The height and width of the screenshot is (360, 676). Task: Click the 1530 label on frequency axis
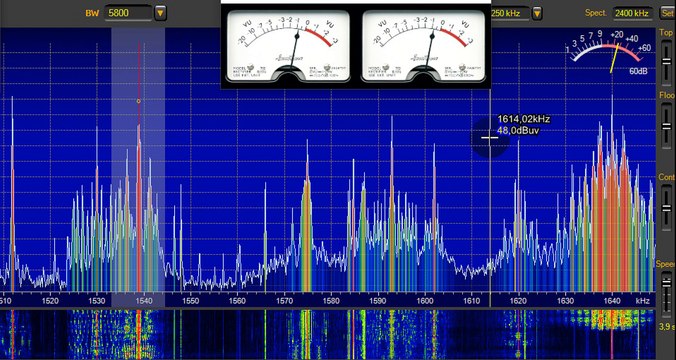97,301
